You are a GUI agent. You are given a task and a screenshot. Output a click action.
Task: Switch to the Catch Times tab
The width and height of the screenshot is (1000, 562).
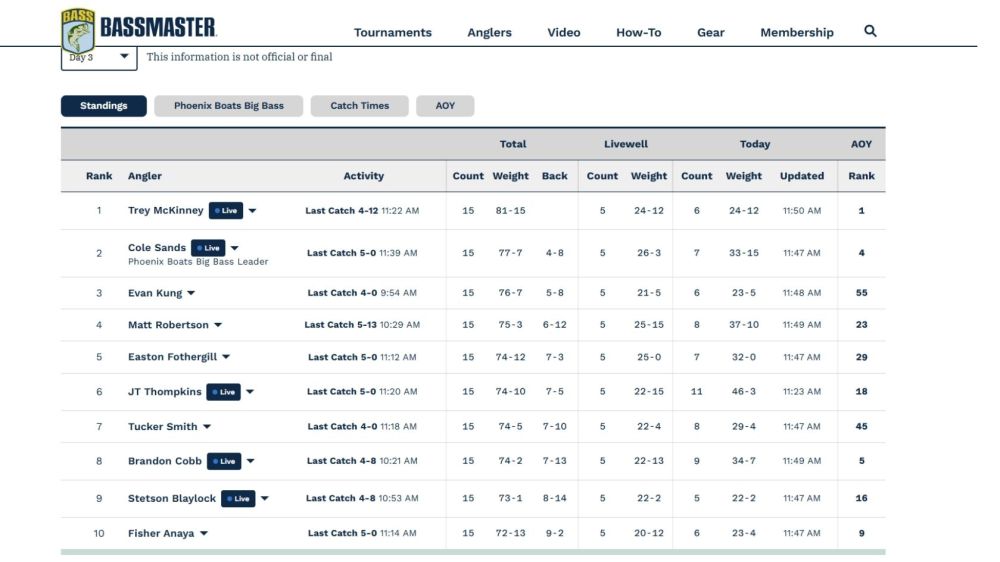(x=359, y=106)
